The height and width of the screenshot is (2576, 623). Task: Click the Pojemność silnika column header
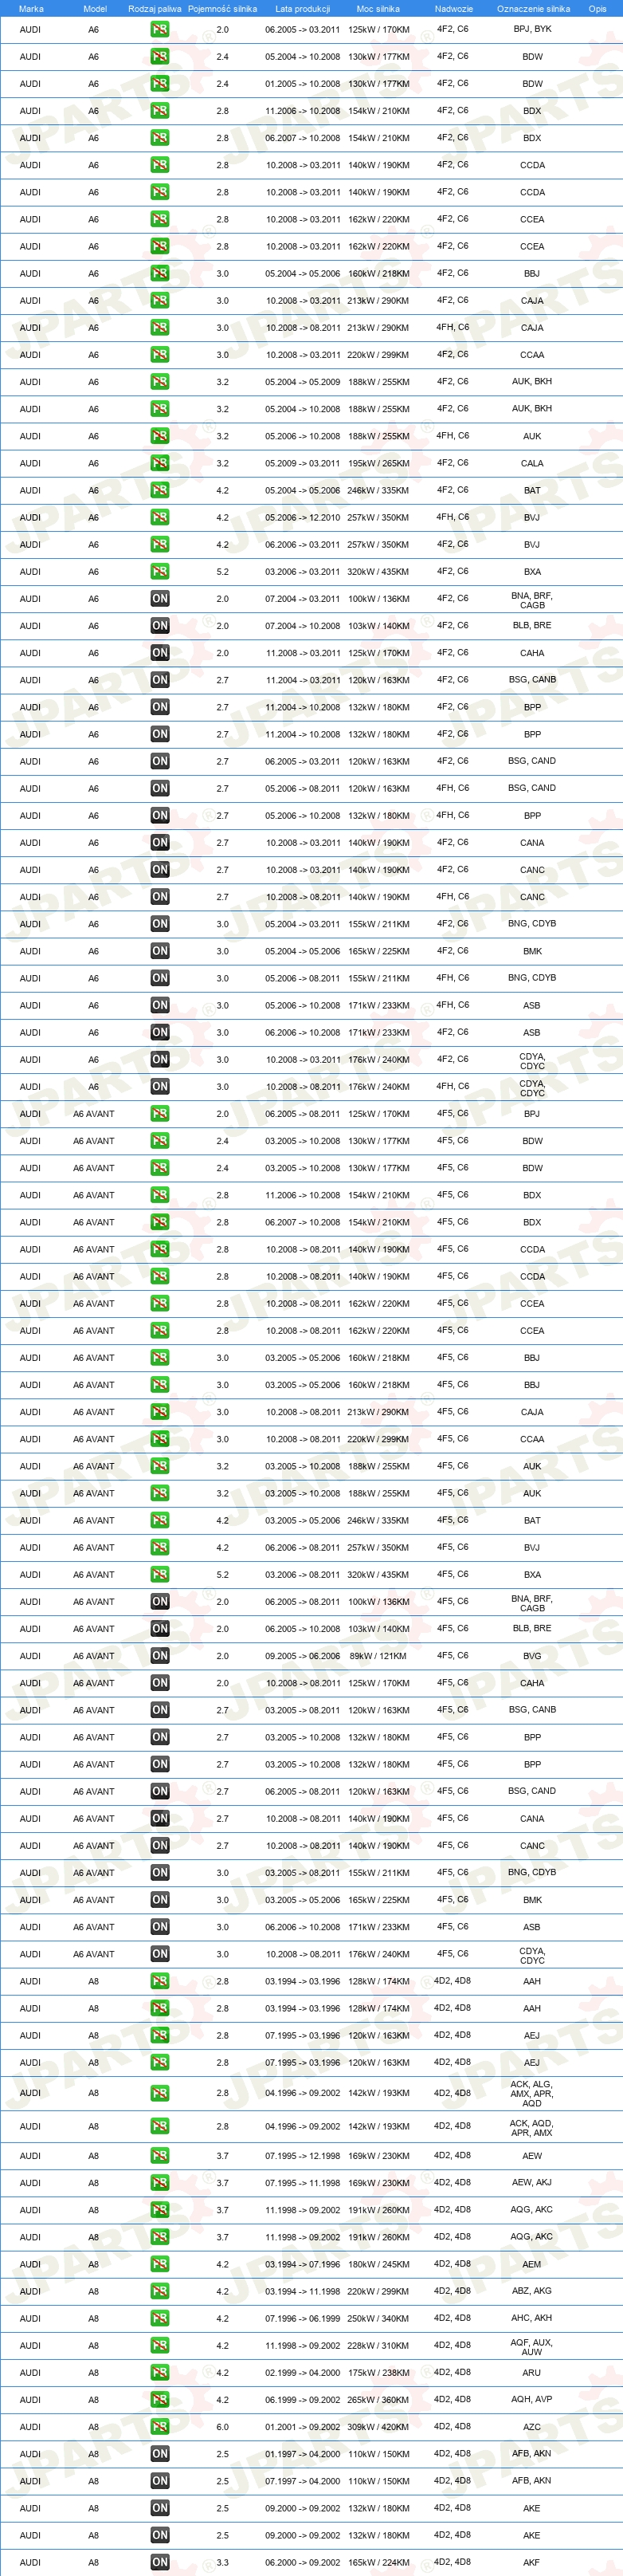[222, 9]
